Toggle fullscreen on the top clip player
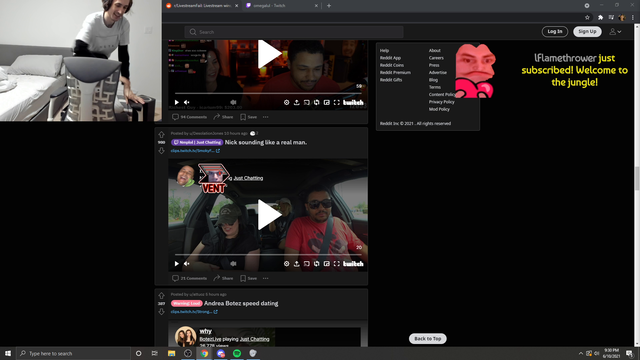The height and width of the screenshot is (360, 640). click(x=337, y=102)
